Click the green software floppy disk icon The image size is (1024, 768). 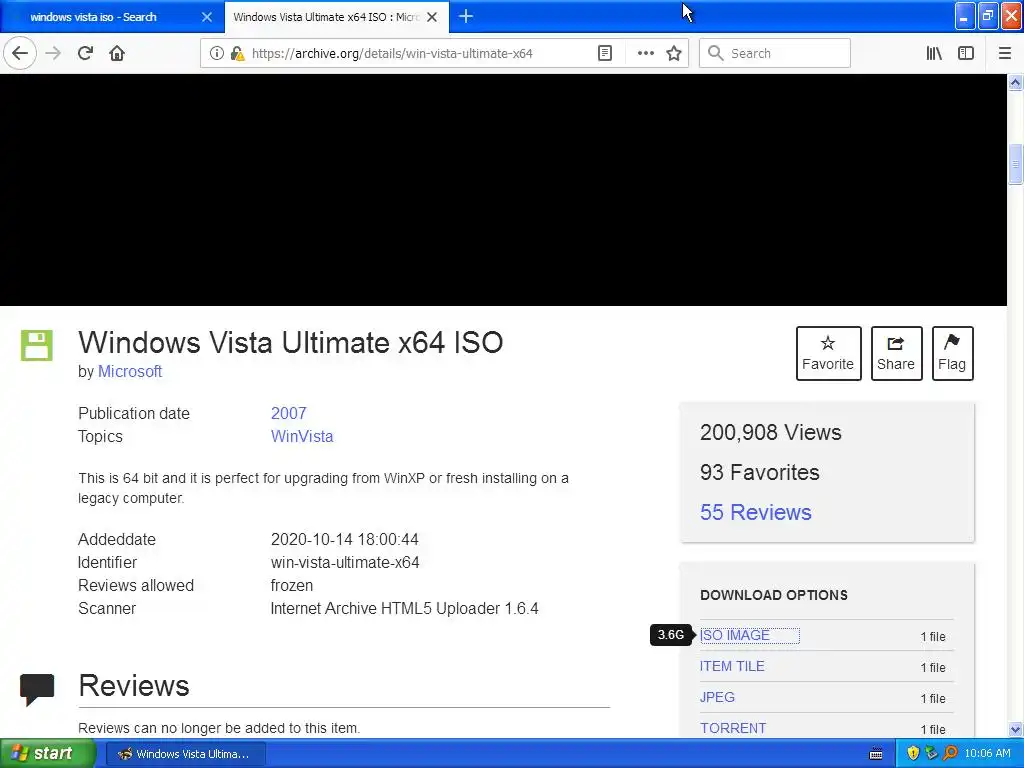pos(37,345)
